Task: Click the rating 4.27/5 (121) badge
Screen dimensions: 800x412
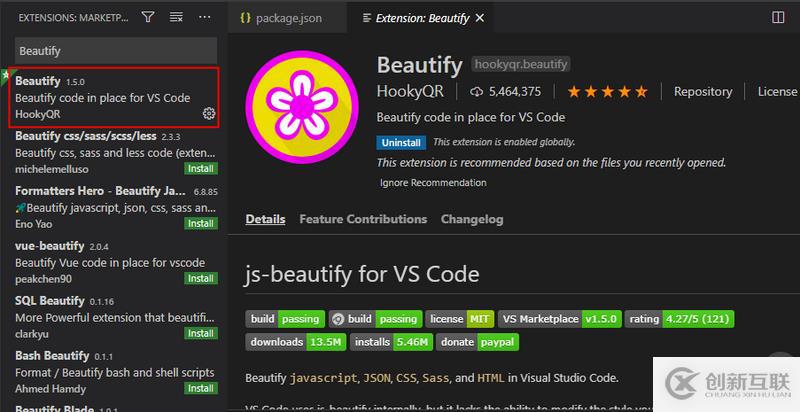Action: point(680,319)
